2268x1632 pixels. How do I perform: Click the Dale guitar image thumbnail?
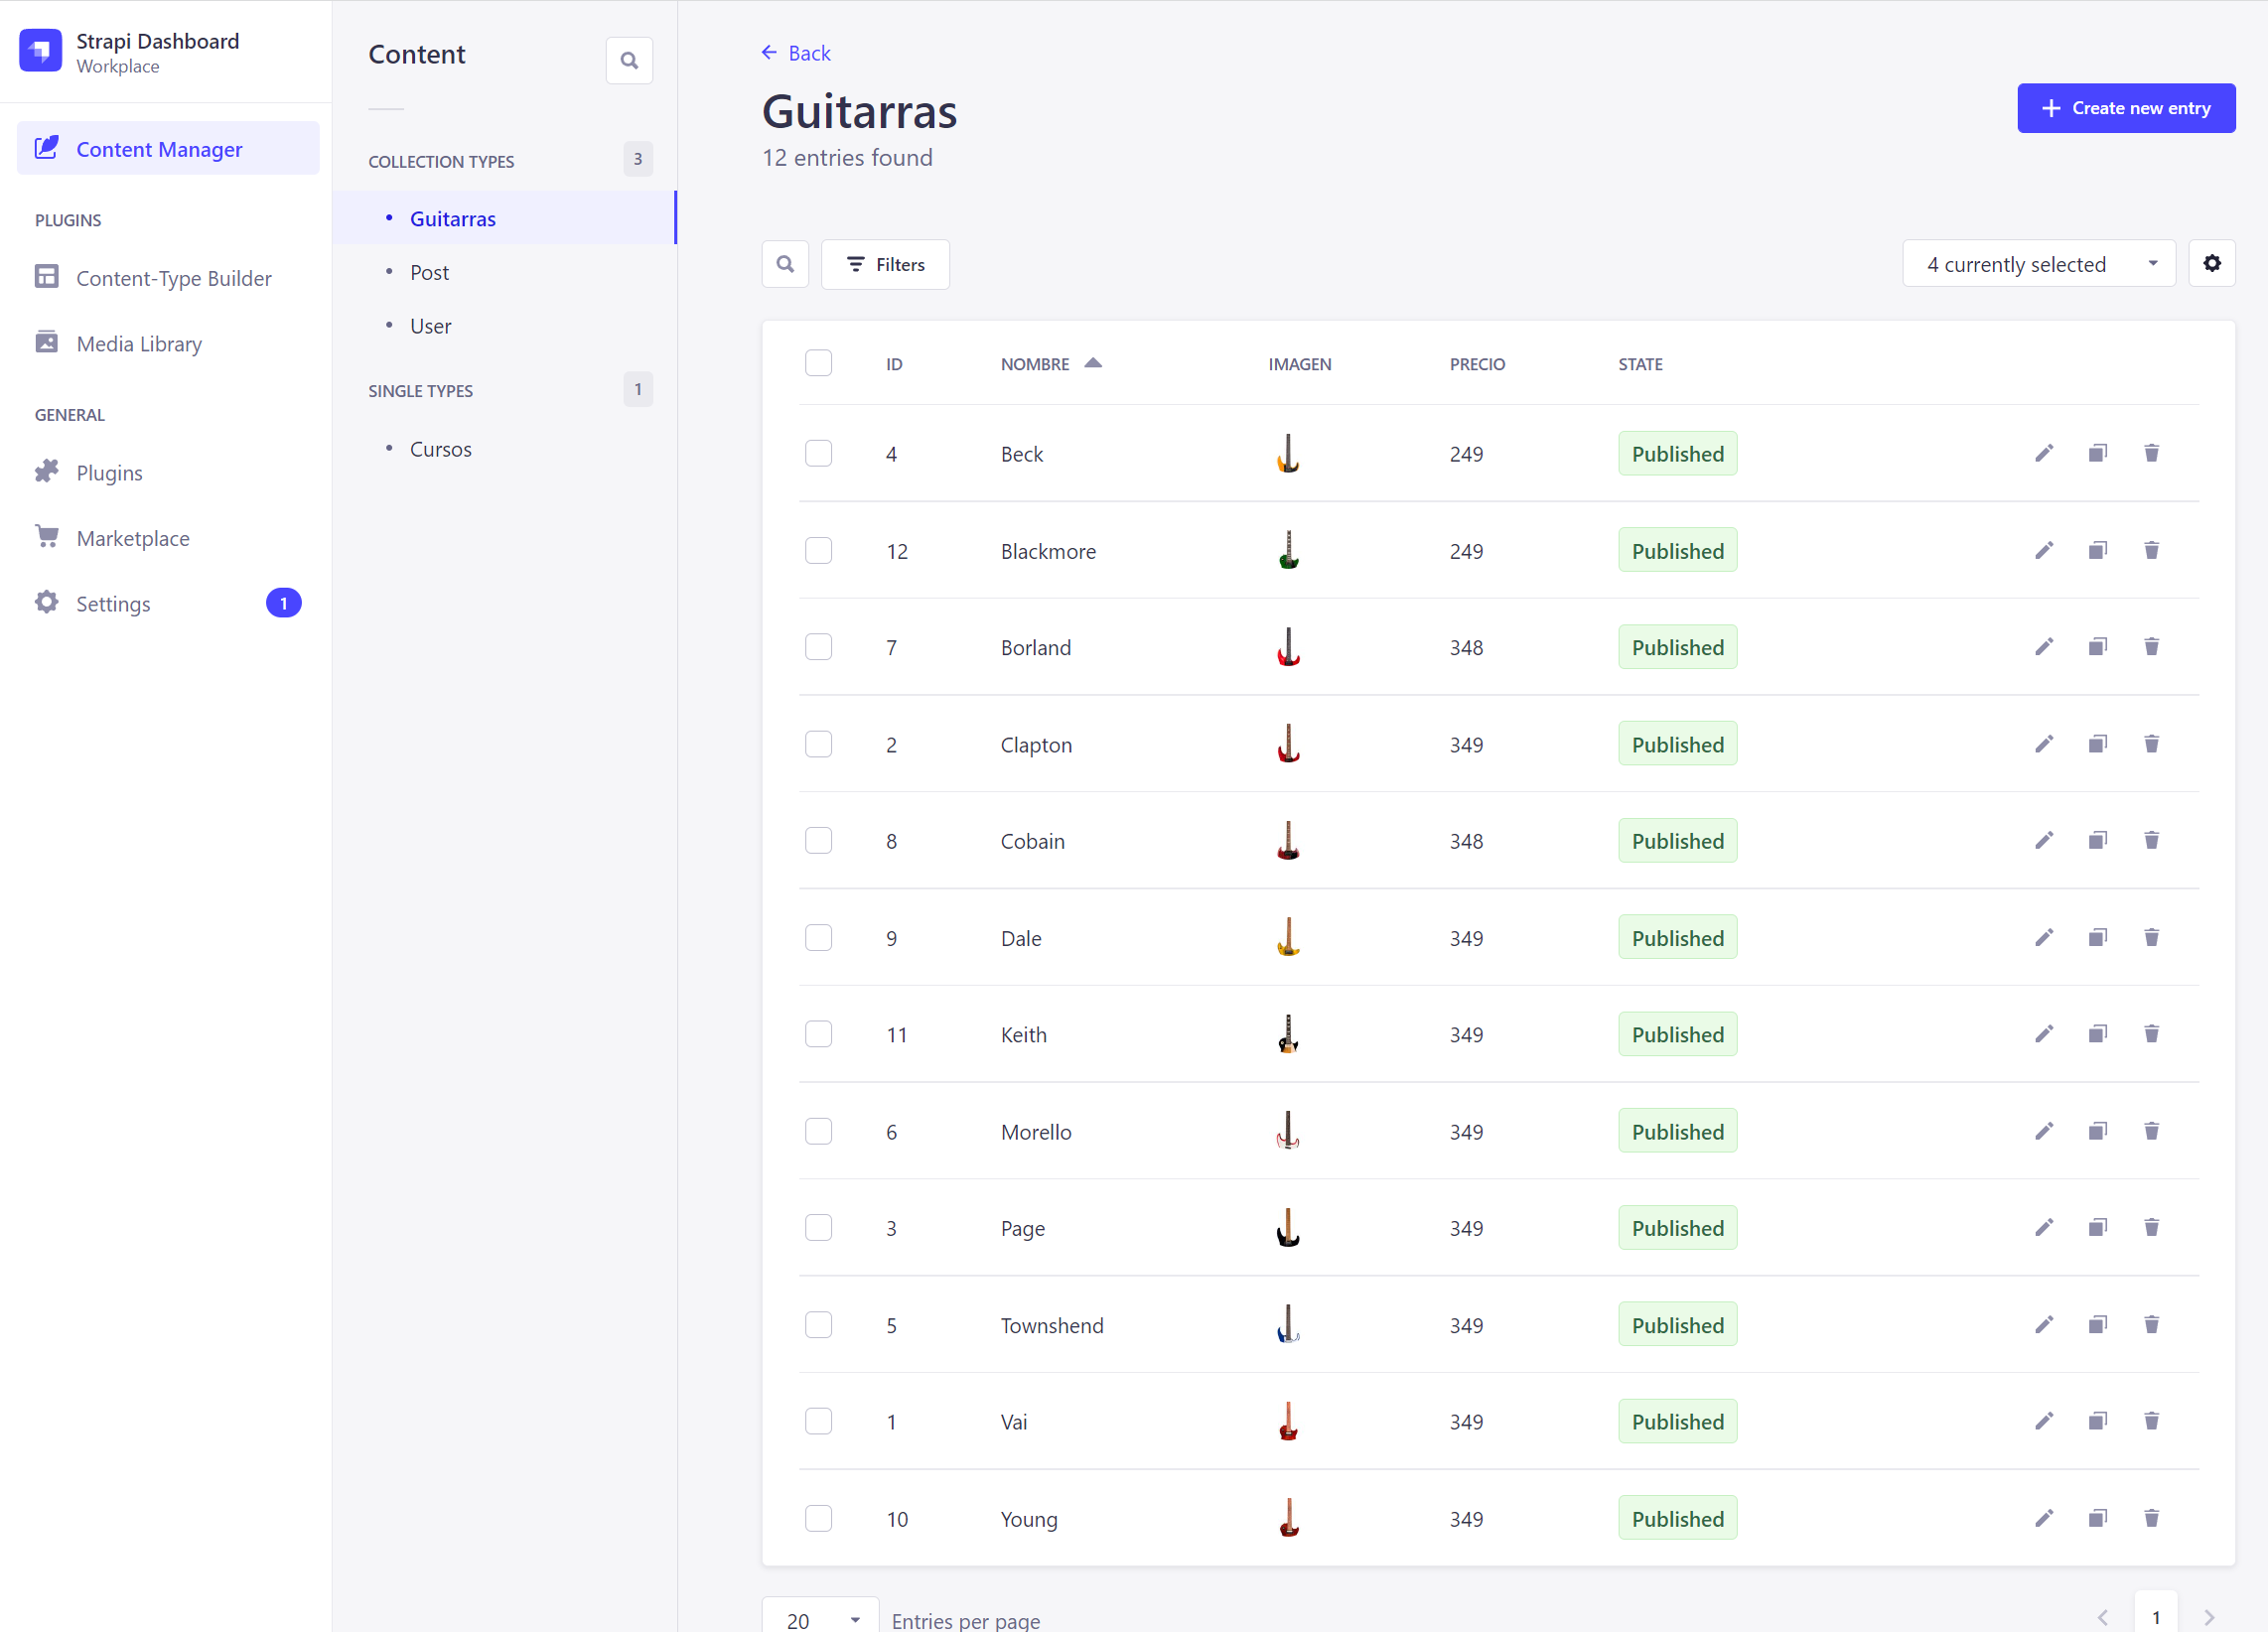coord(1288,937)
